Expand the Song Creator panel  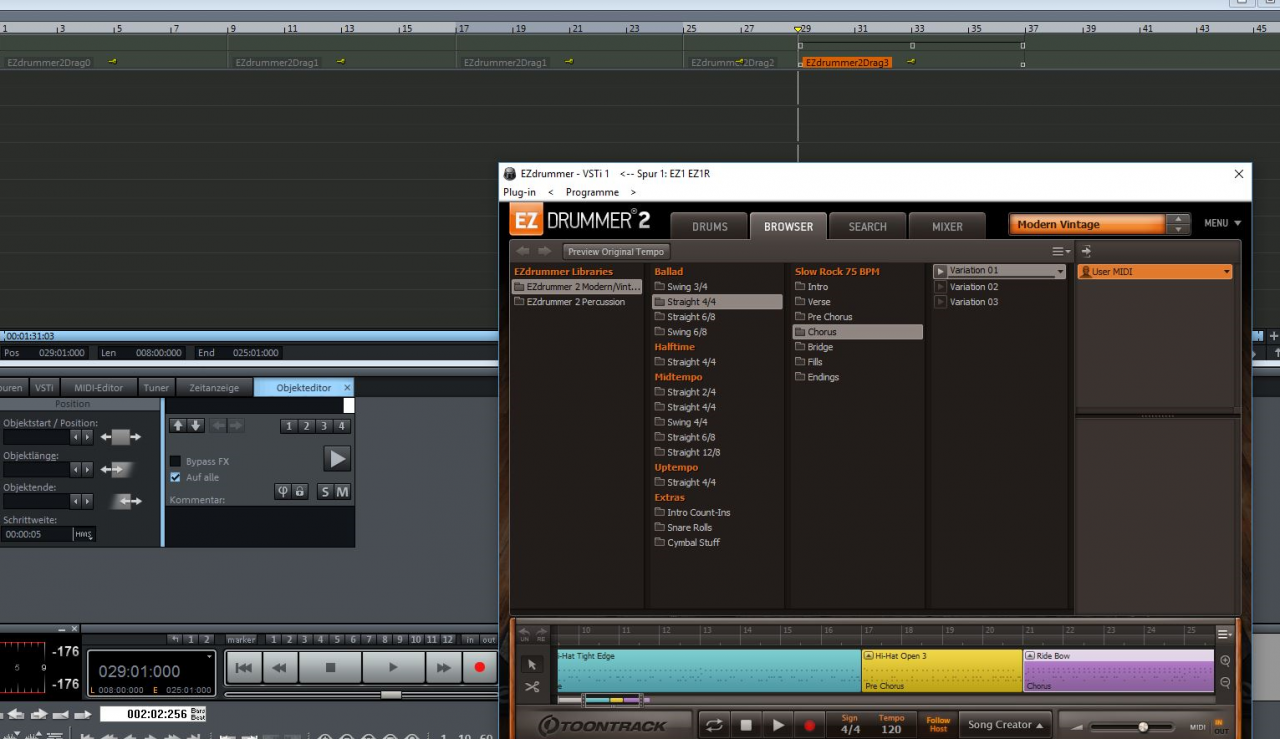click(x=1005, y=725)
